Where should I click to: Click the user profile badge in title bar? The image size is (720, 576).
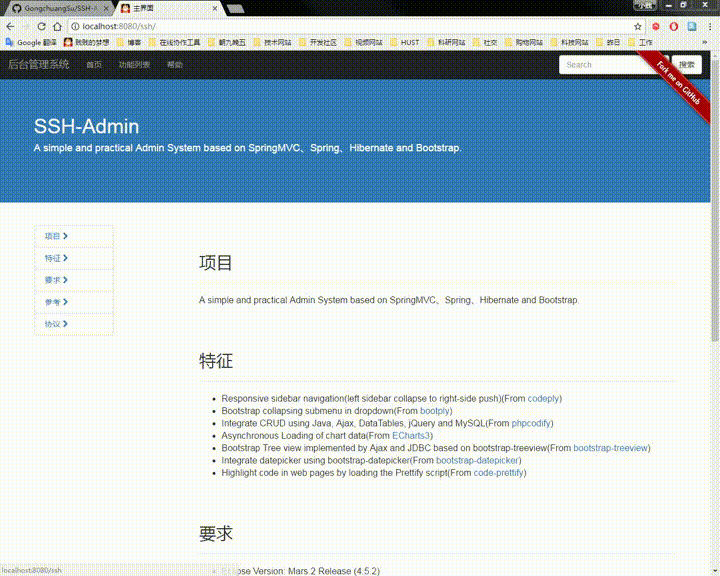(645, 6)
